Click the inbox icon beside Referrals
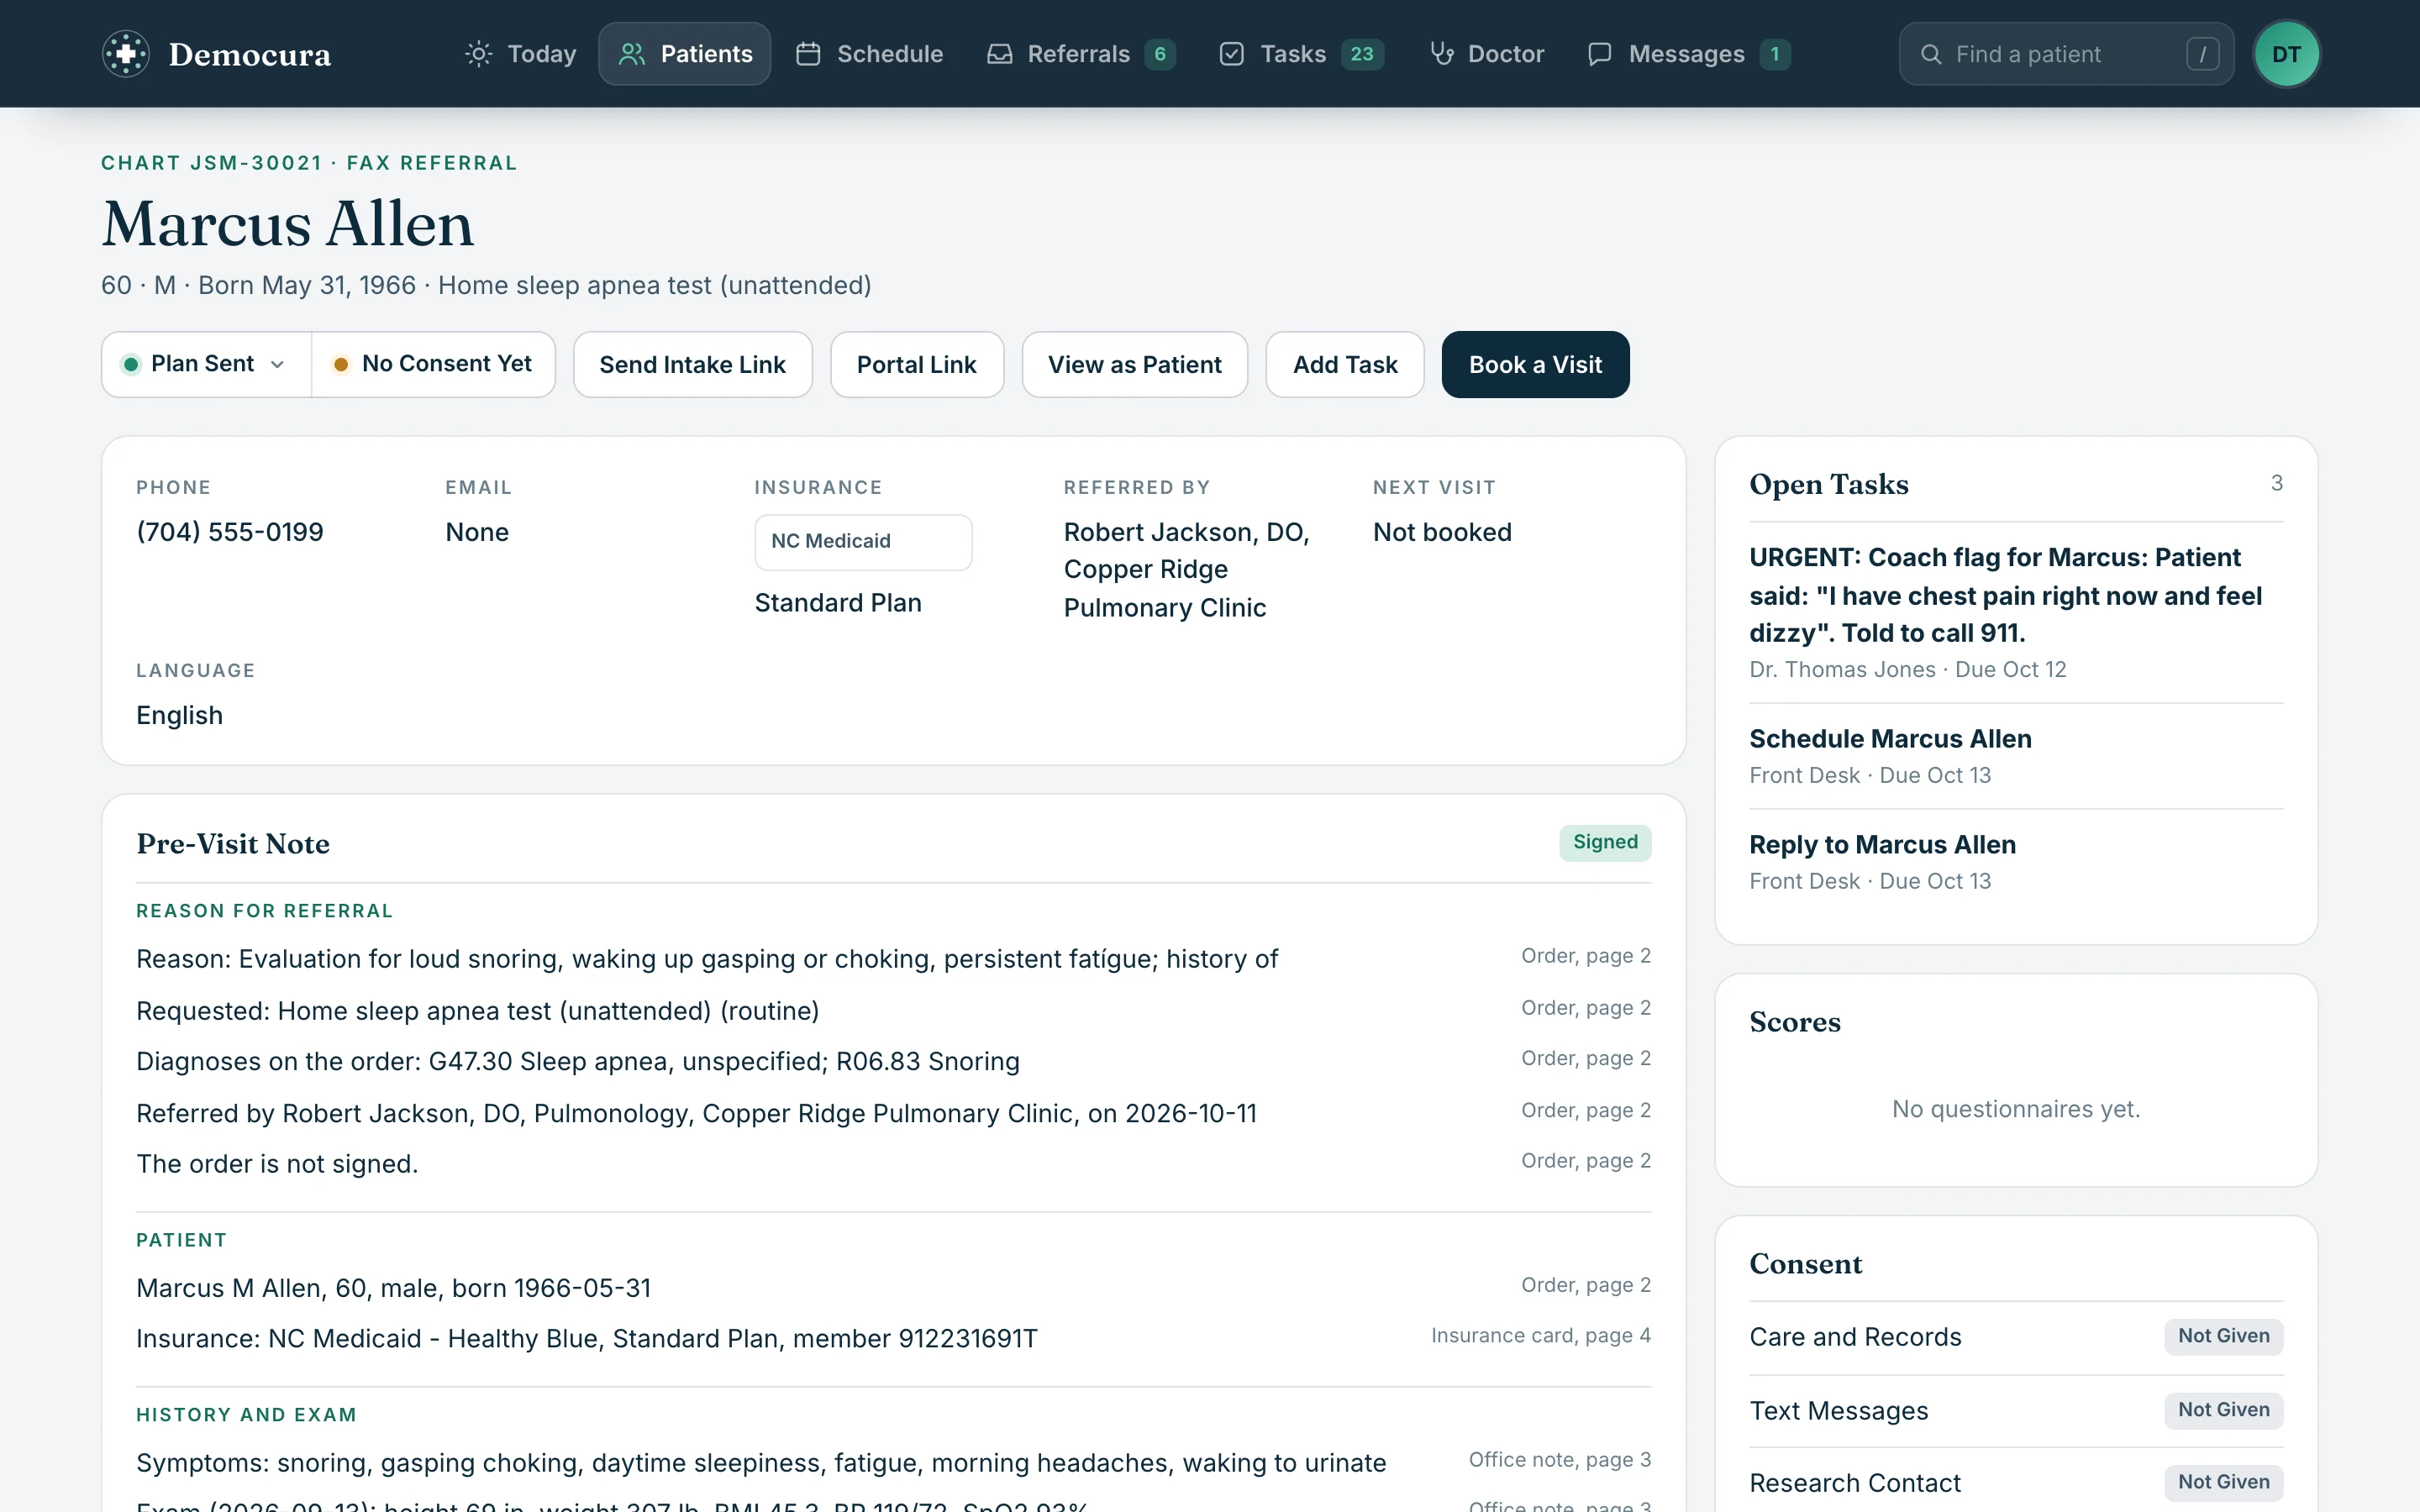Screen dimensions: 2420x1512 pyautogui.click(x=999, y=54)
